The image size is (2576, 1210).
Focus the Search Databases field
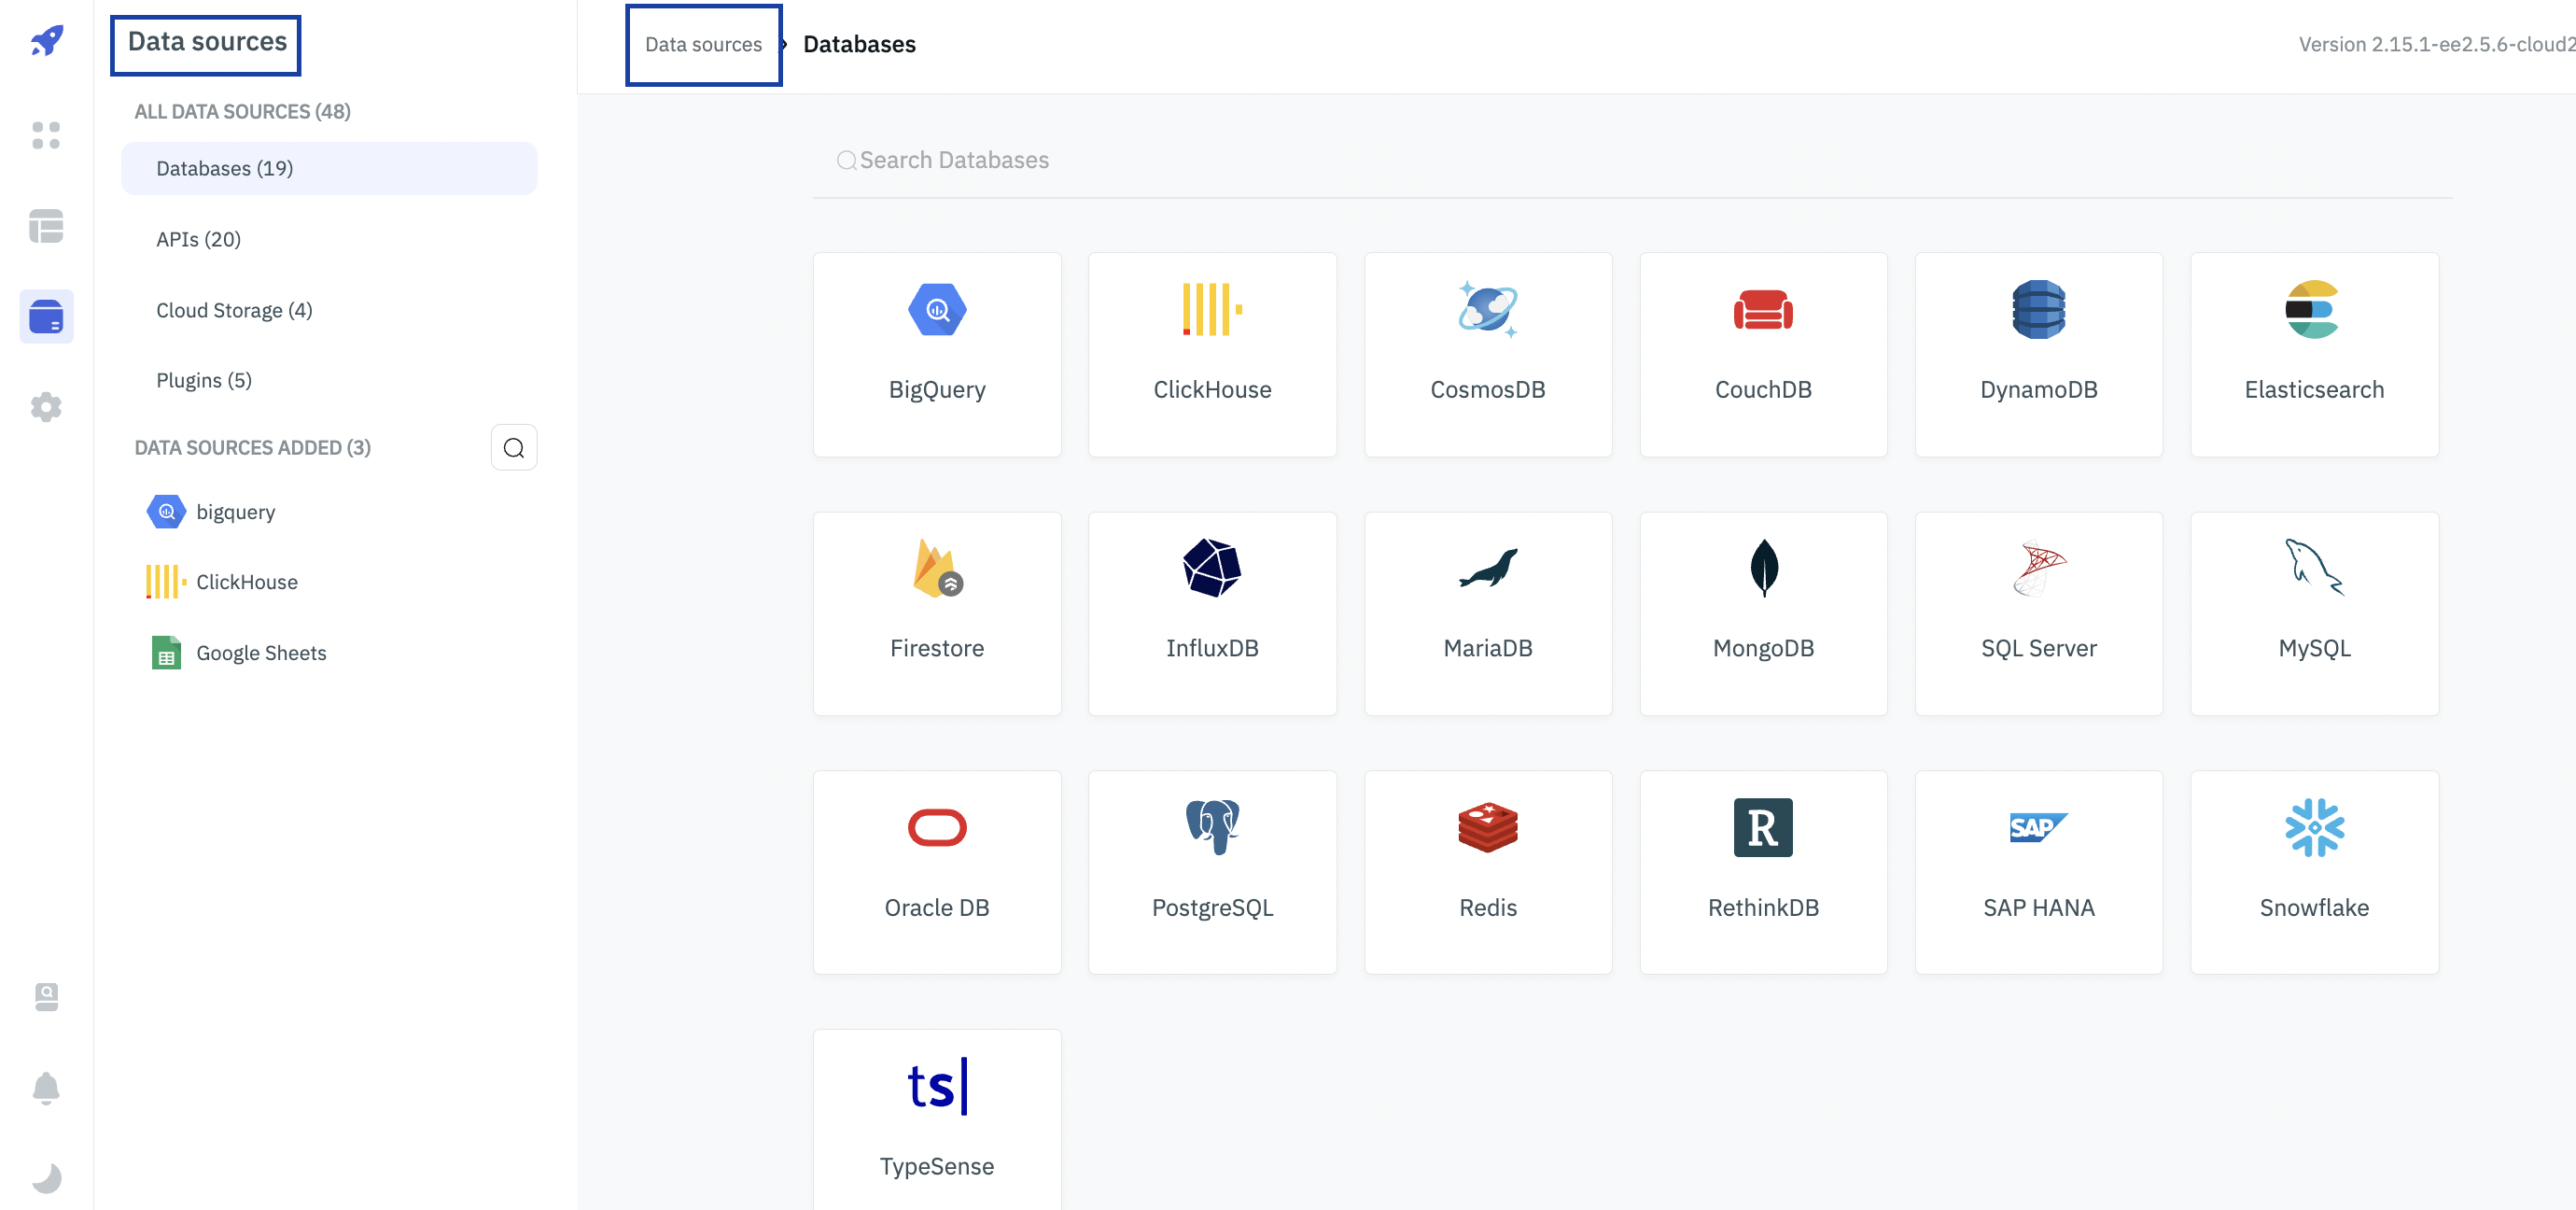point(1632,160)
